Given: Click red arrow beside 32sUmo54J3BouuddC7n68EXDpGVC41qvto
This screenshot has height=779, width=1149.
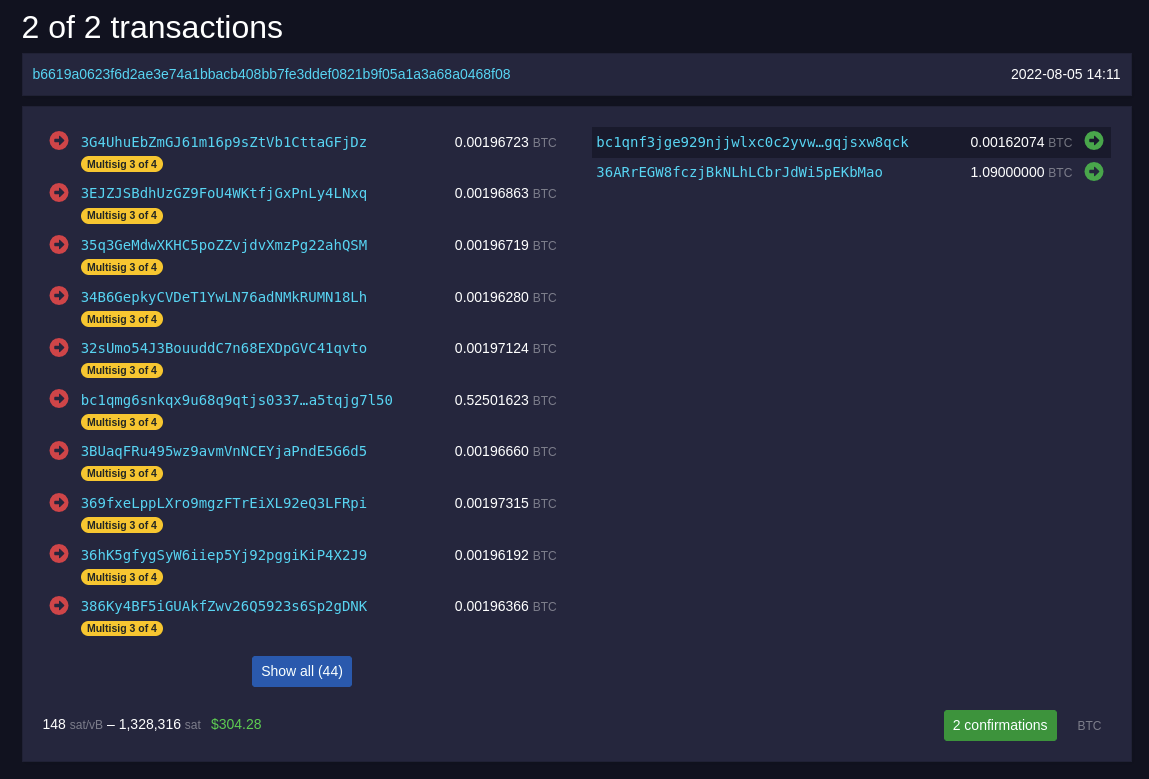Looking at the screenshot, I should pyautogui.click(x=59, y=347).
